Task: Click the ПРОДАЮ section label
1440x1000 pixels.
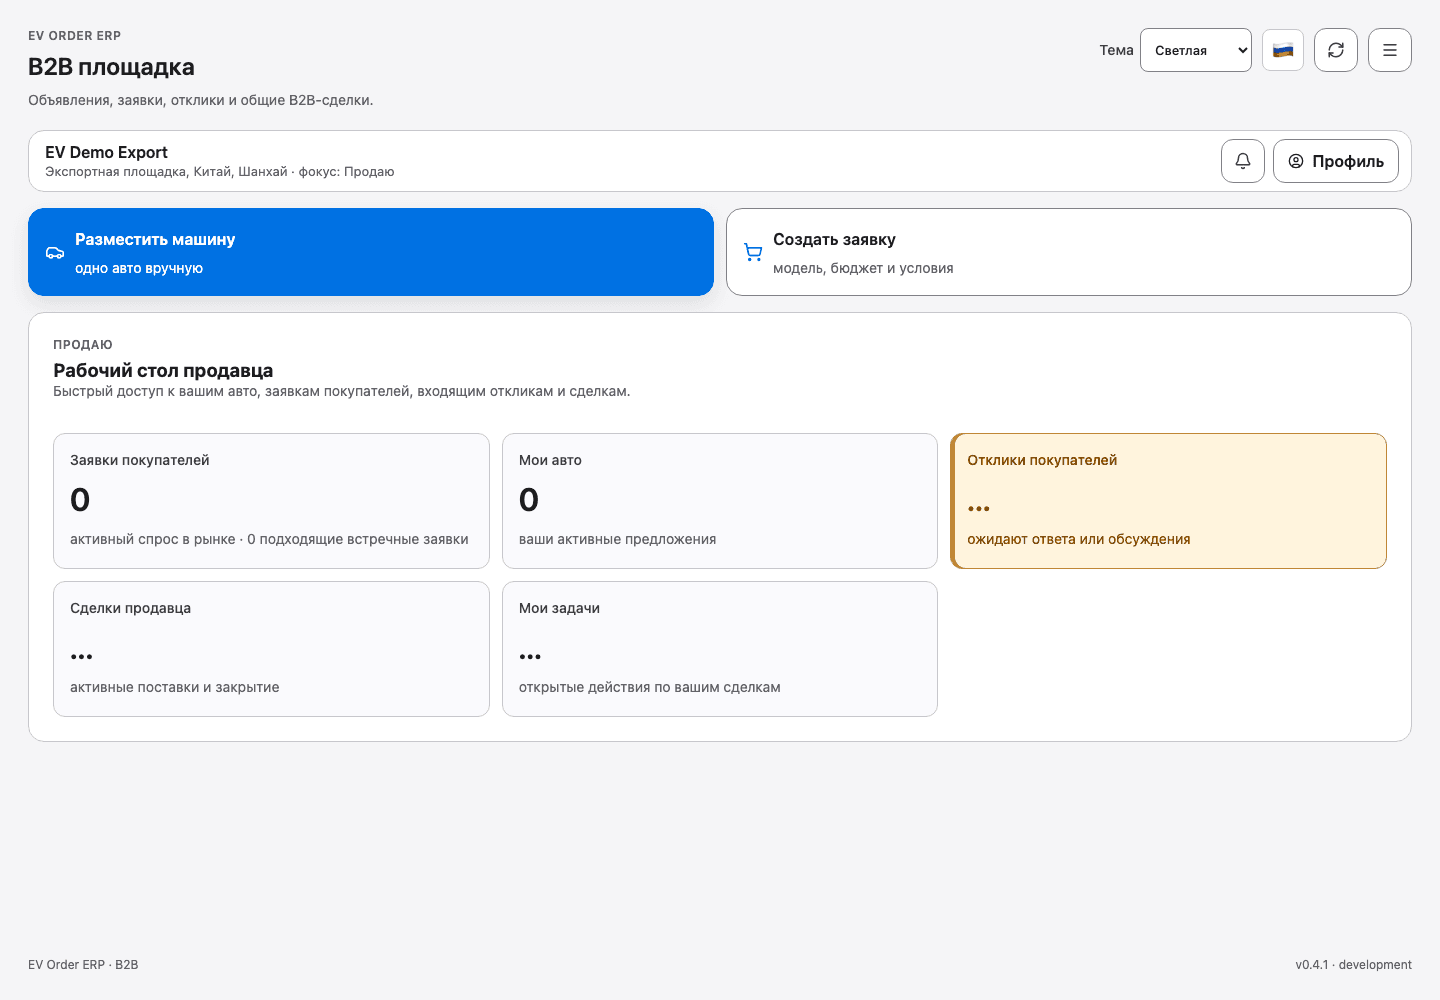Action: 83,345
